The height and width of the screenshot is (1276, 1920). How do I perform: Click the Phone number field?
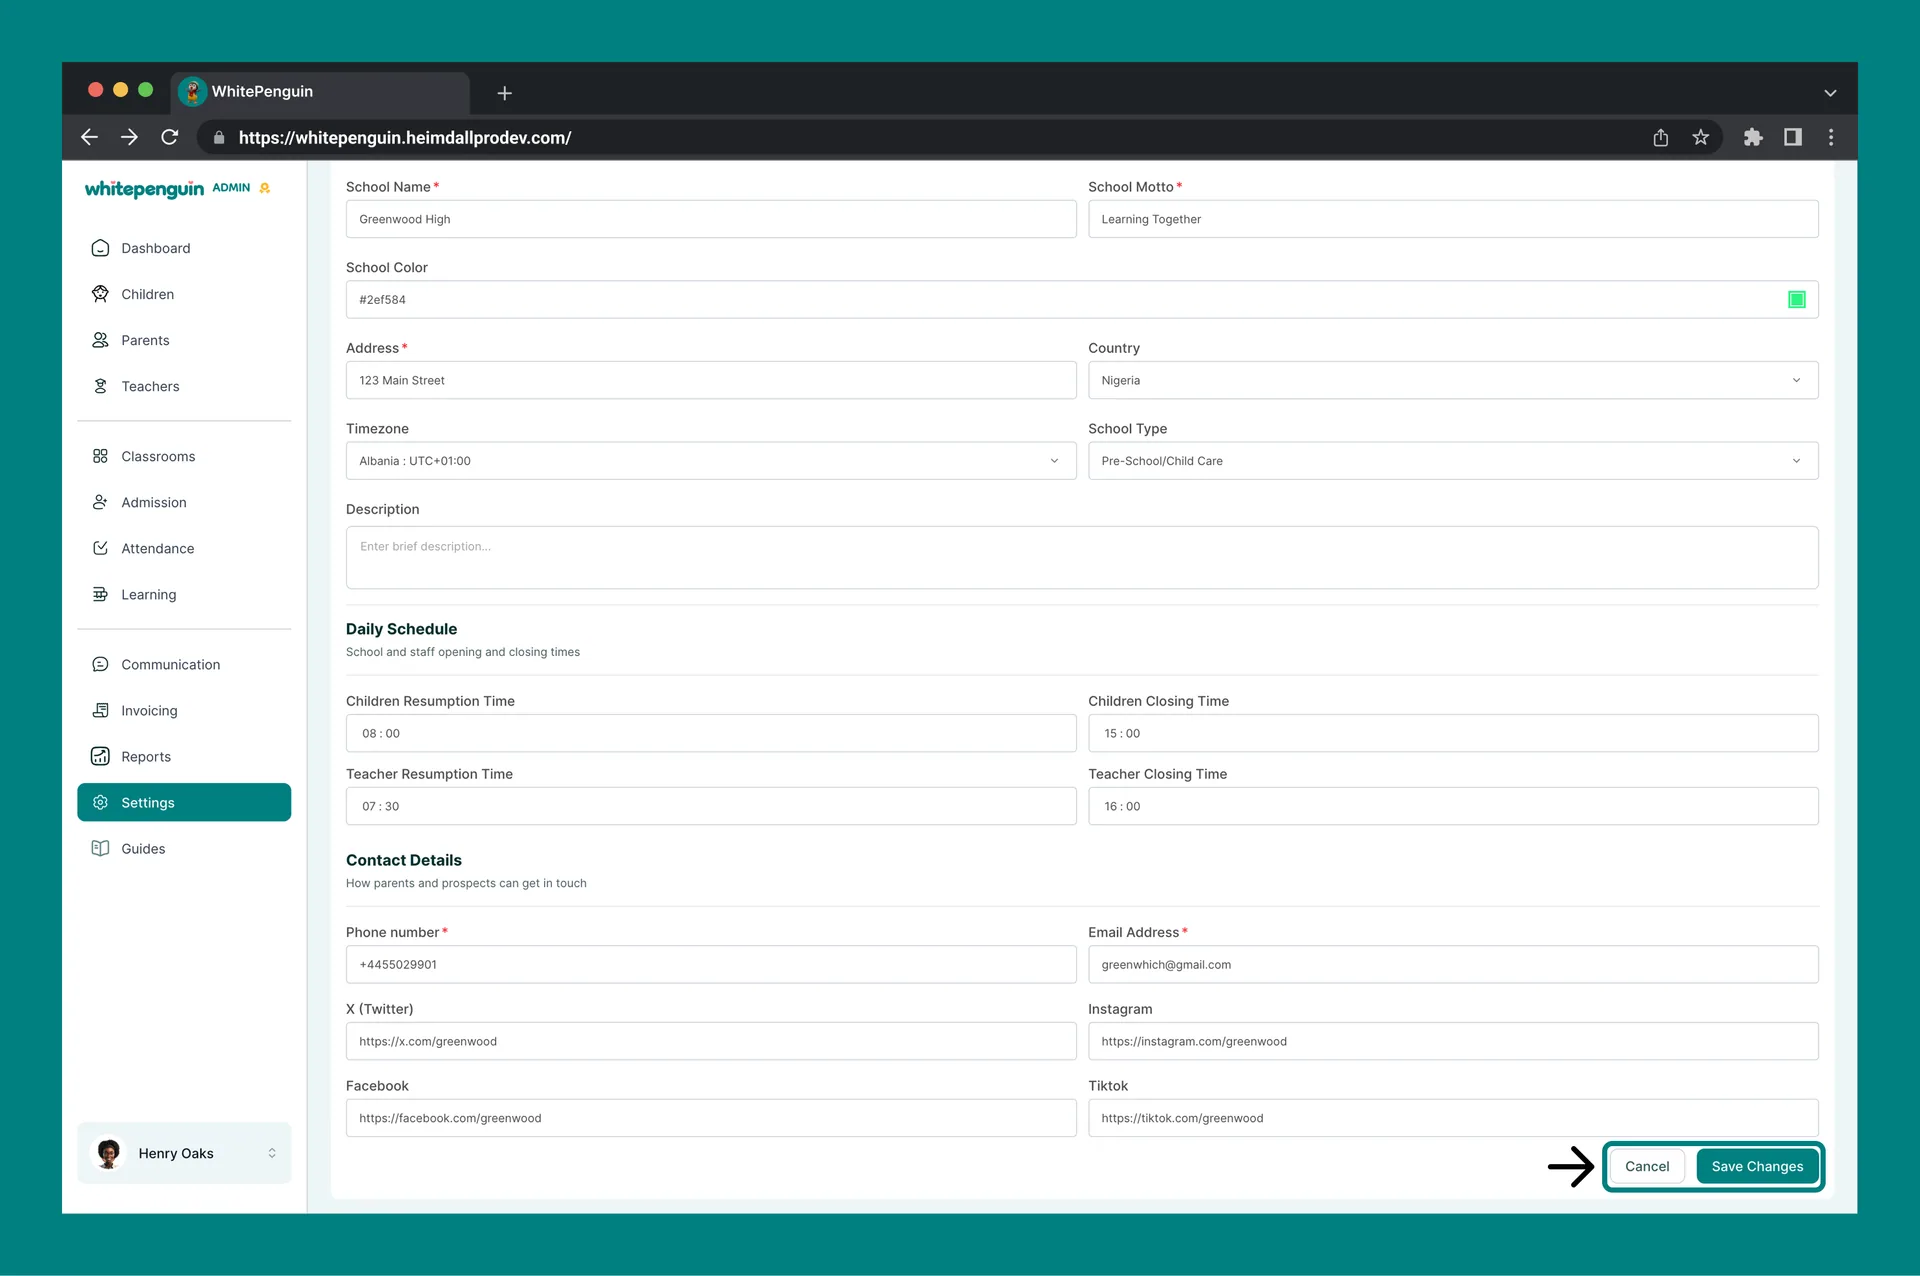(711, 964)
